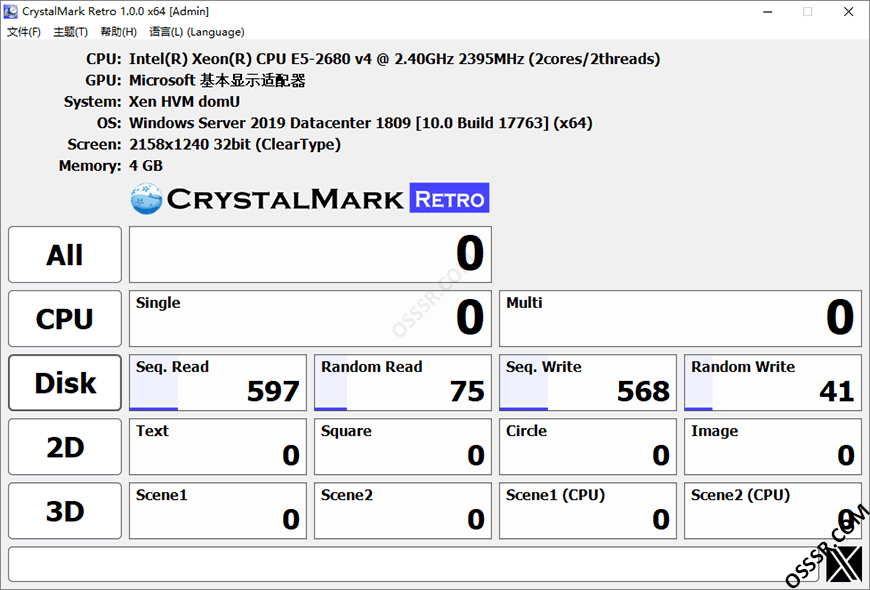Click the Seq. Read score 597
This screenshot has width=870, height=590.
tap(218, 383)
